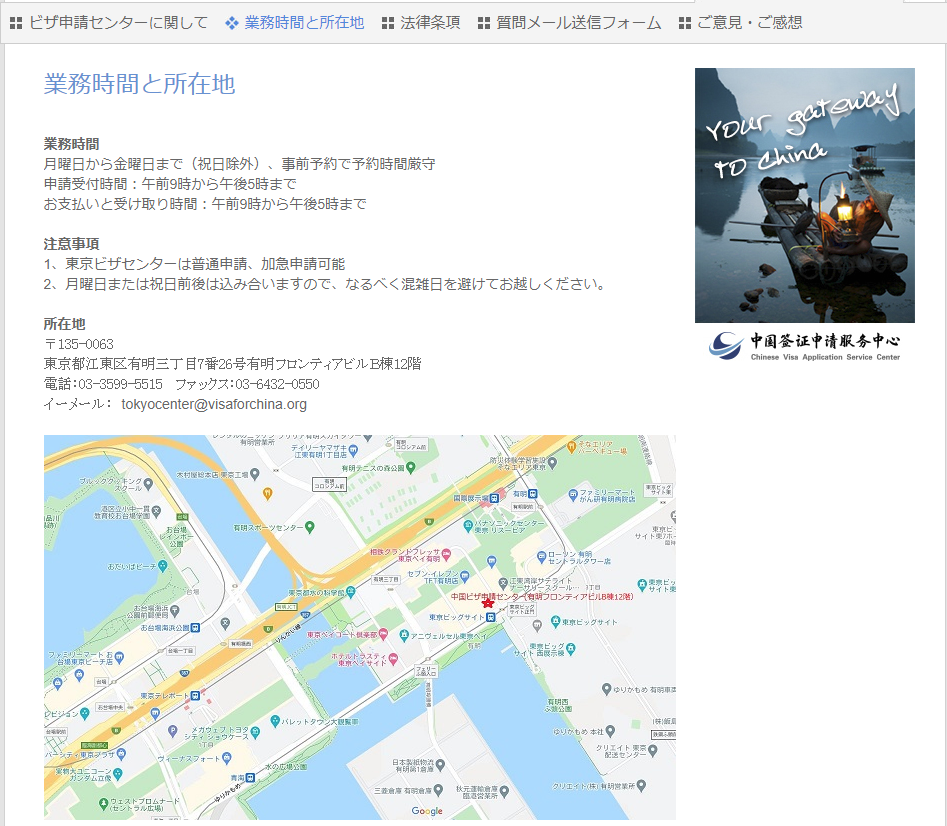Click the 実物大ユニコーンガンダム立像 map pin
Screen dimensions: 947x826
tap(118, 773)
